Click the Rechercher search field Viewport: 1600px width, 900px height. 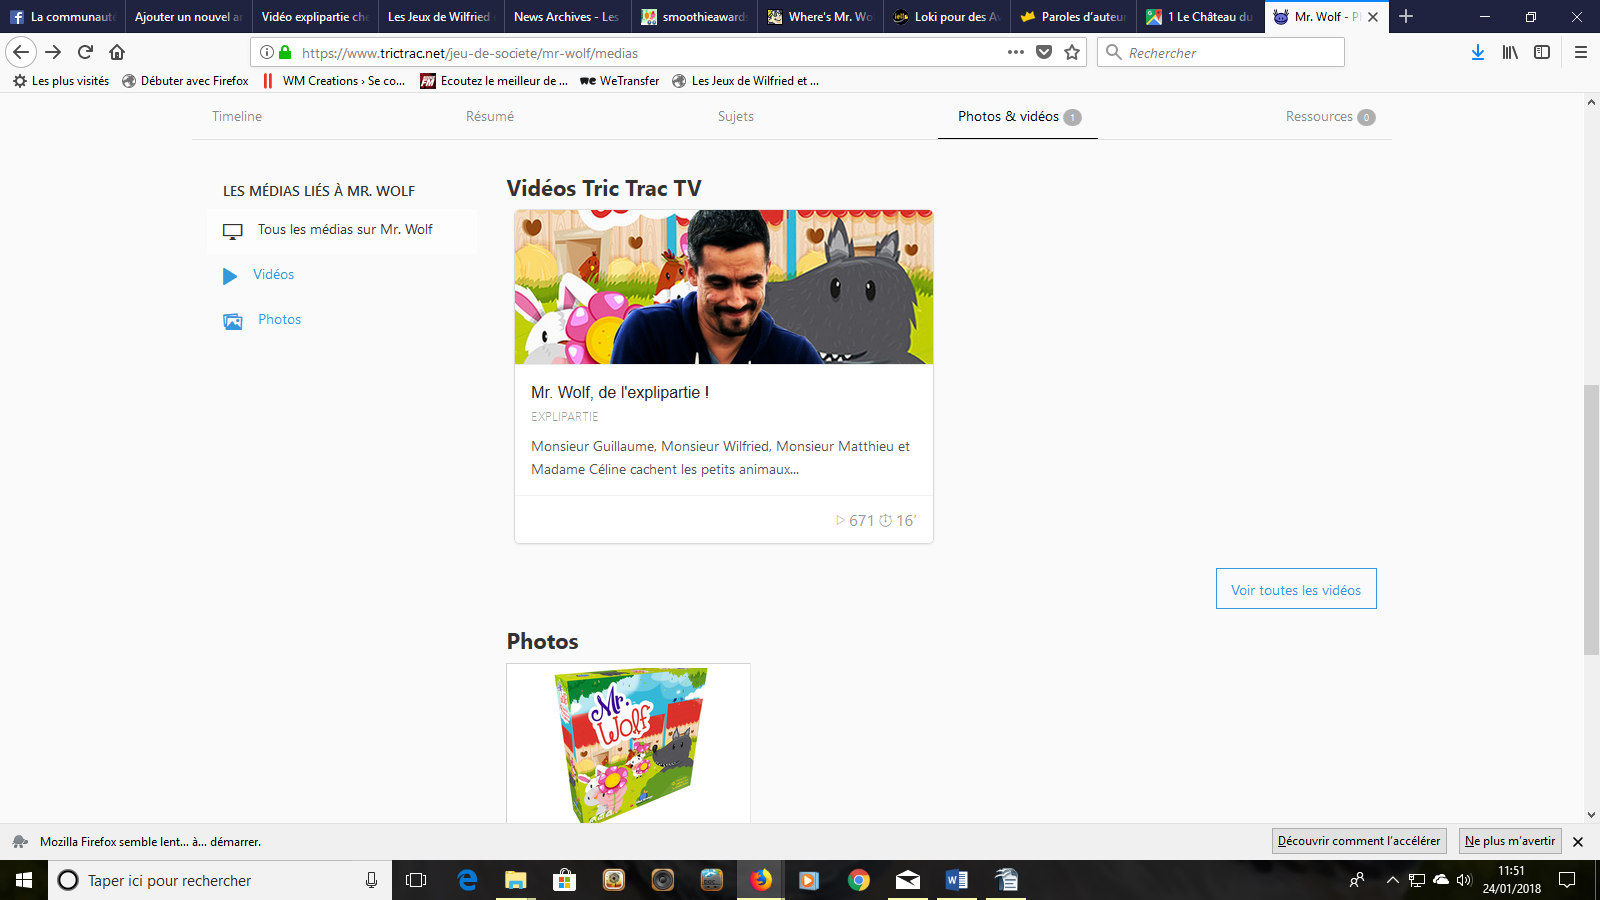[x=1230, y=52]
